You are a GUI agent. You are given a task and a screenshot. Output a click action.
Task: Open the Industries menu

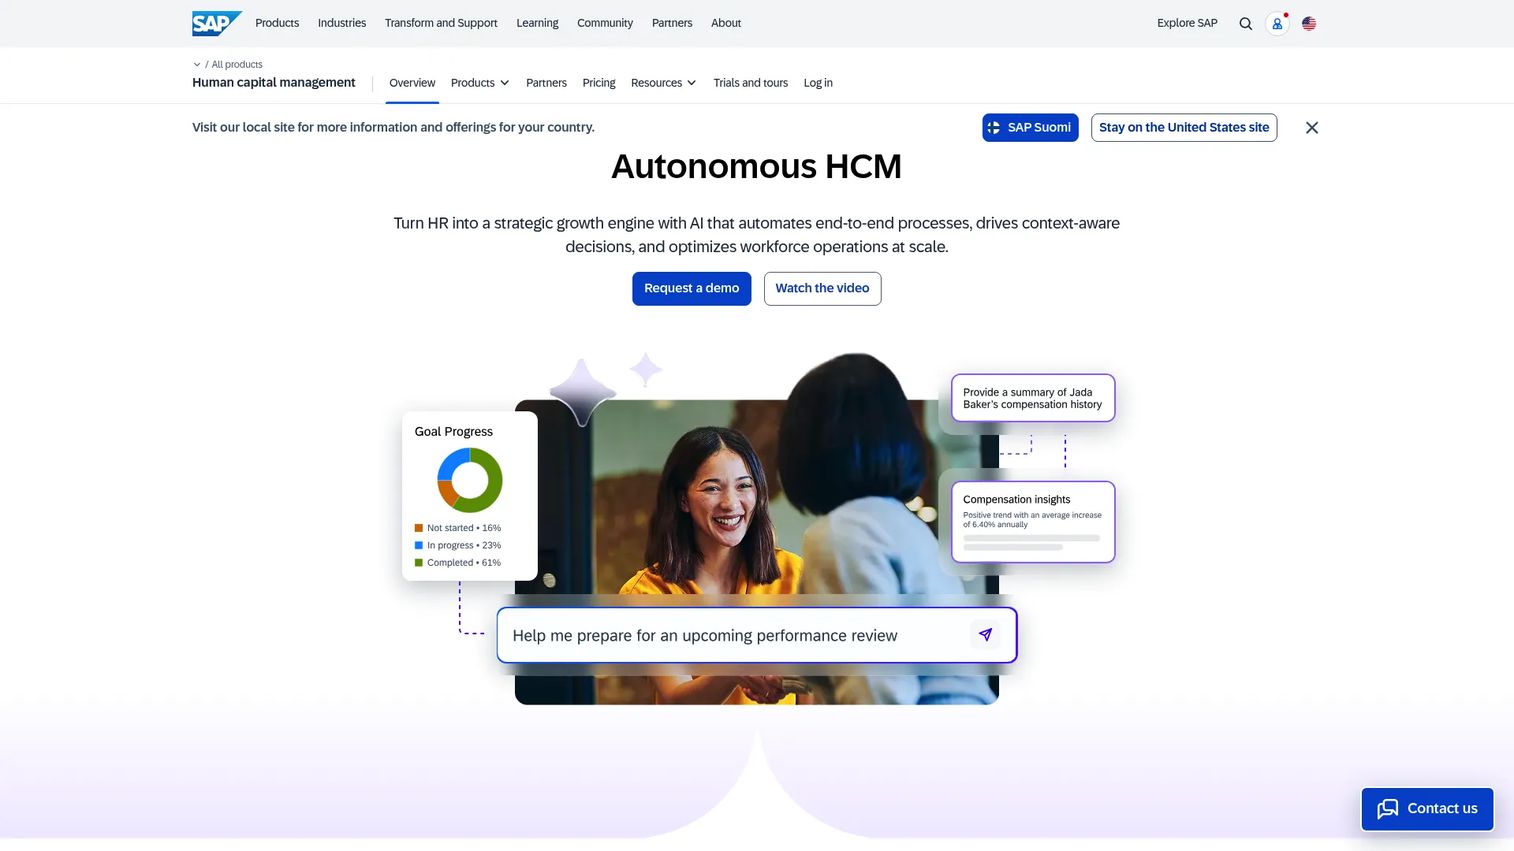point(342,23)
